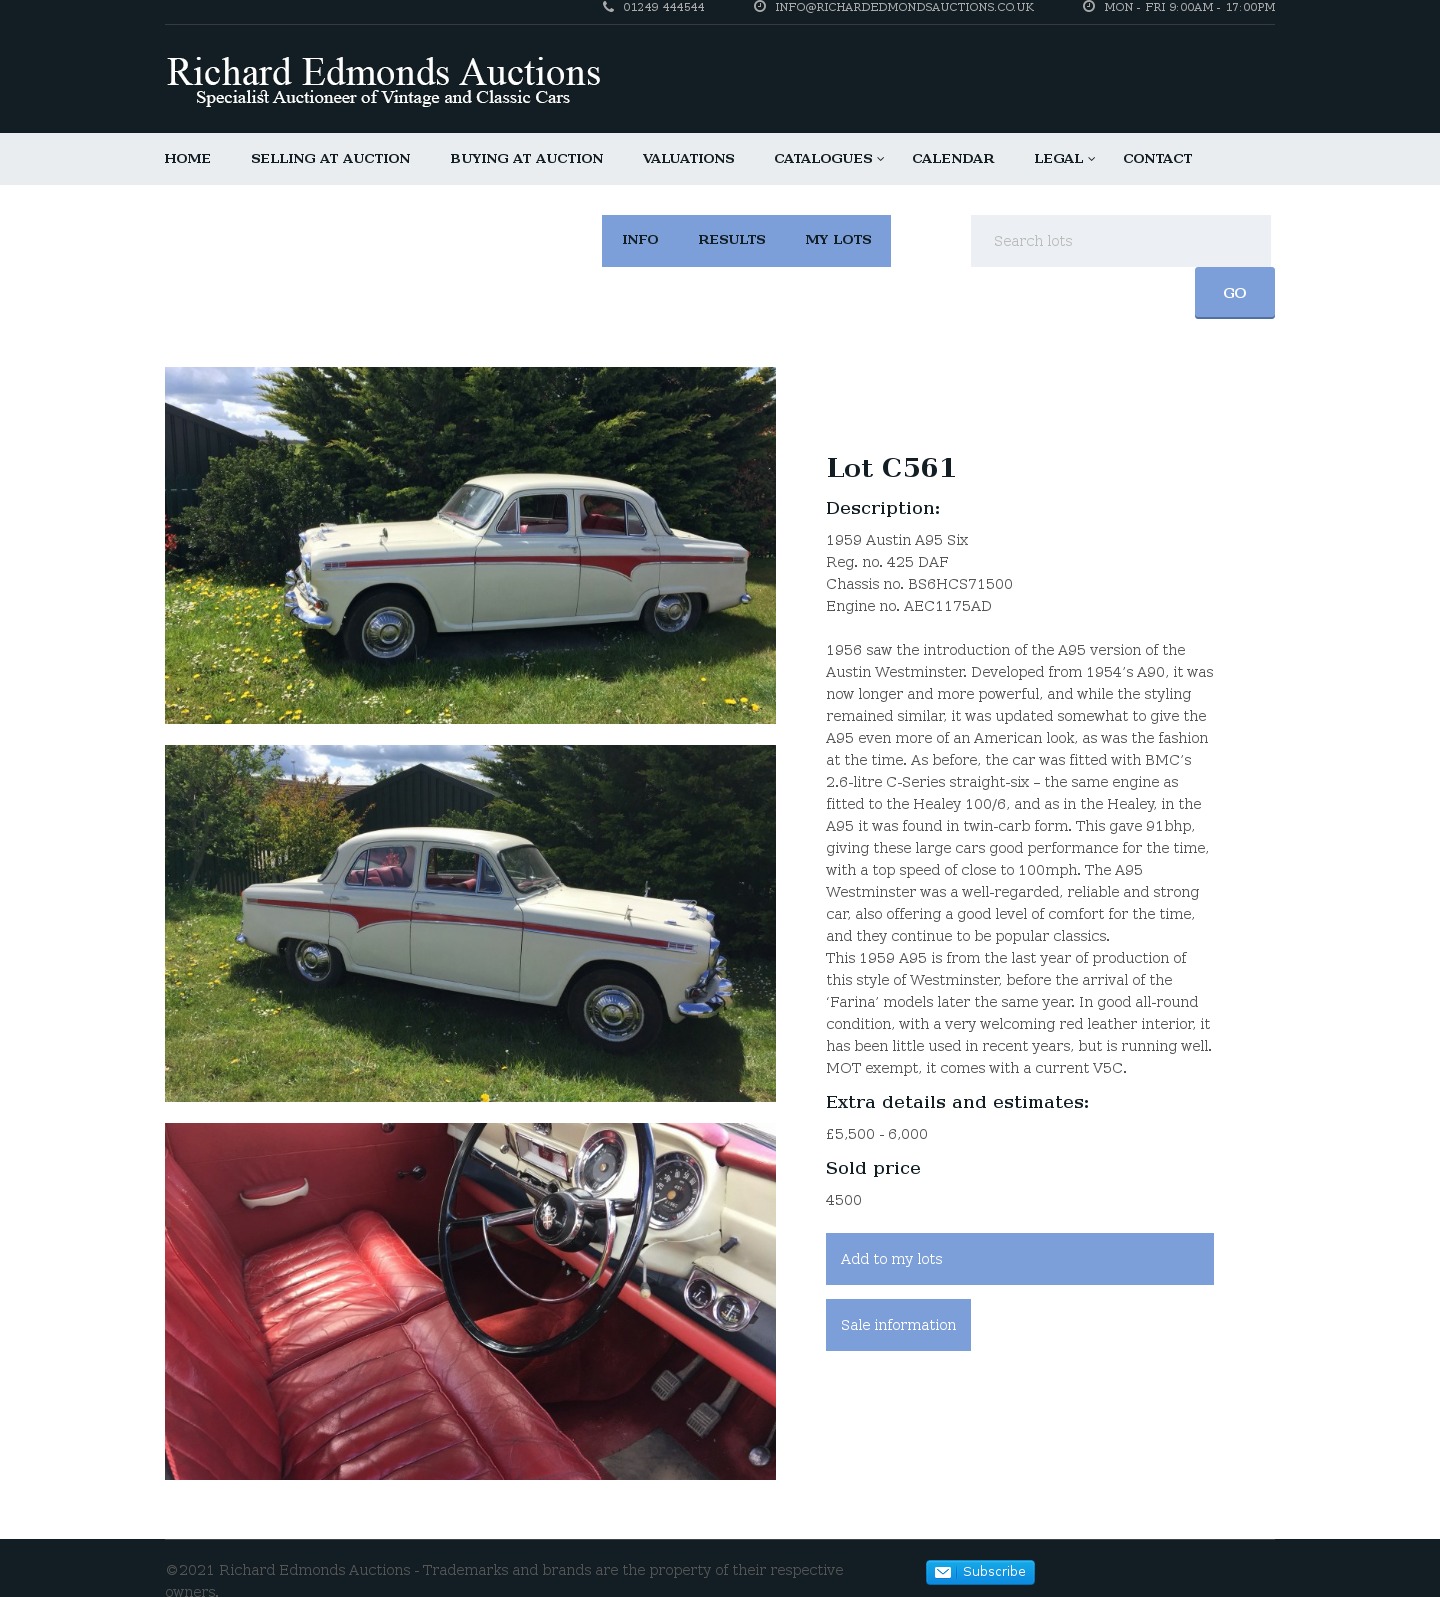
Task: Click the Richard Edmonds Auctions logo
Action: tap(383, 81)
